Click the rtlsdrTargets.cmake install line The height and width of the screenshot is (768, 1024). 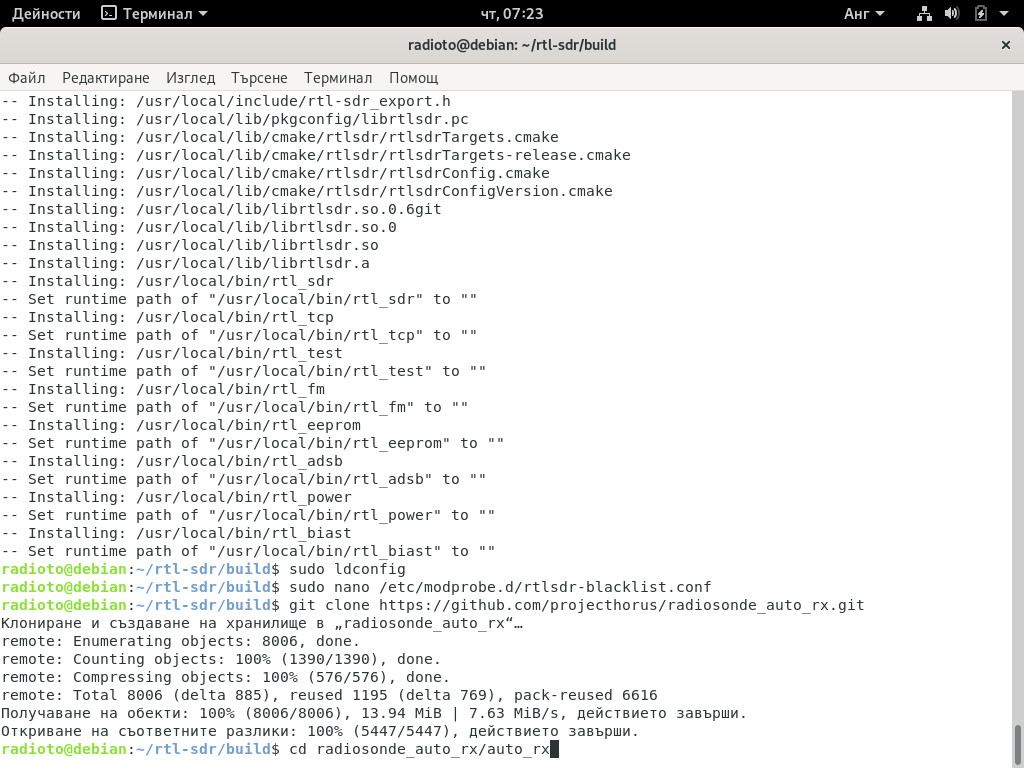click(280, 137)
